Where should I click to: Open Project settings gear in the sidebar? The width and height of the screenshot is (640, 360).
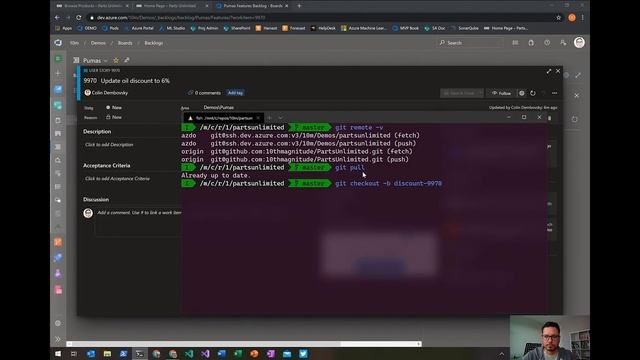58,323
